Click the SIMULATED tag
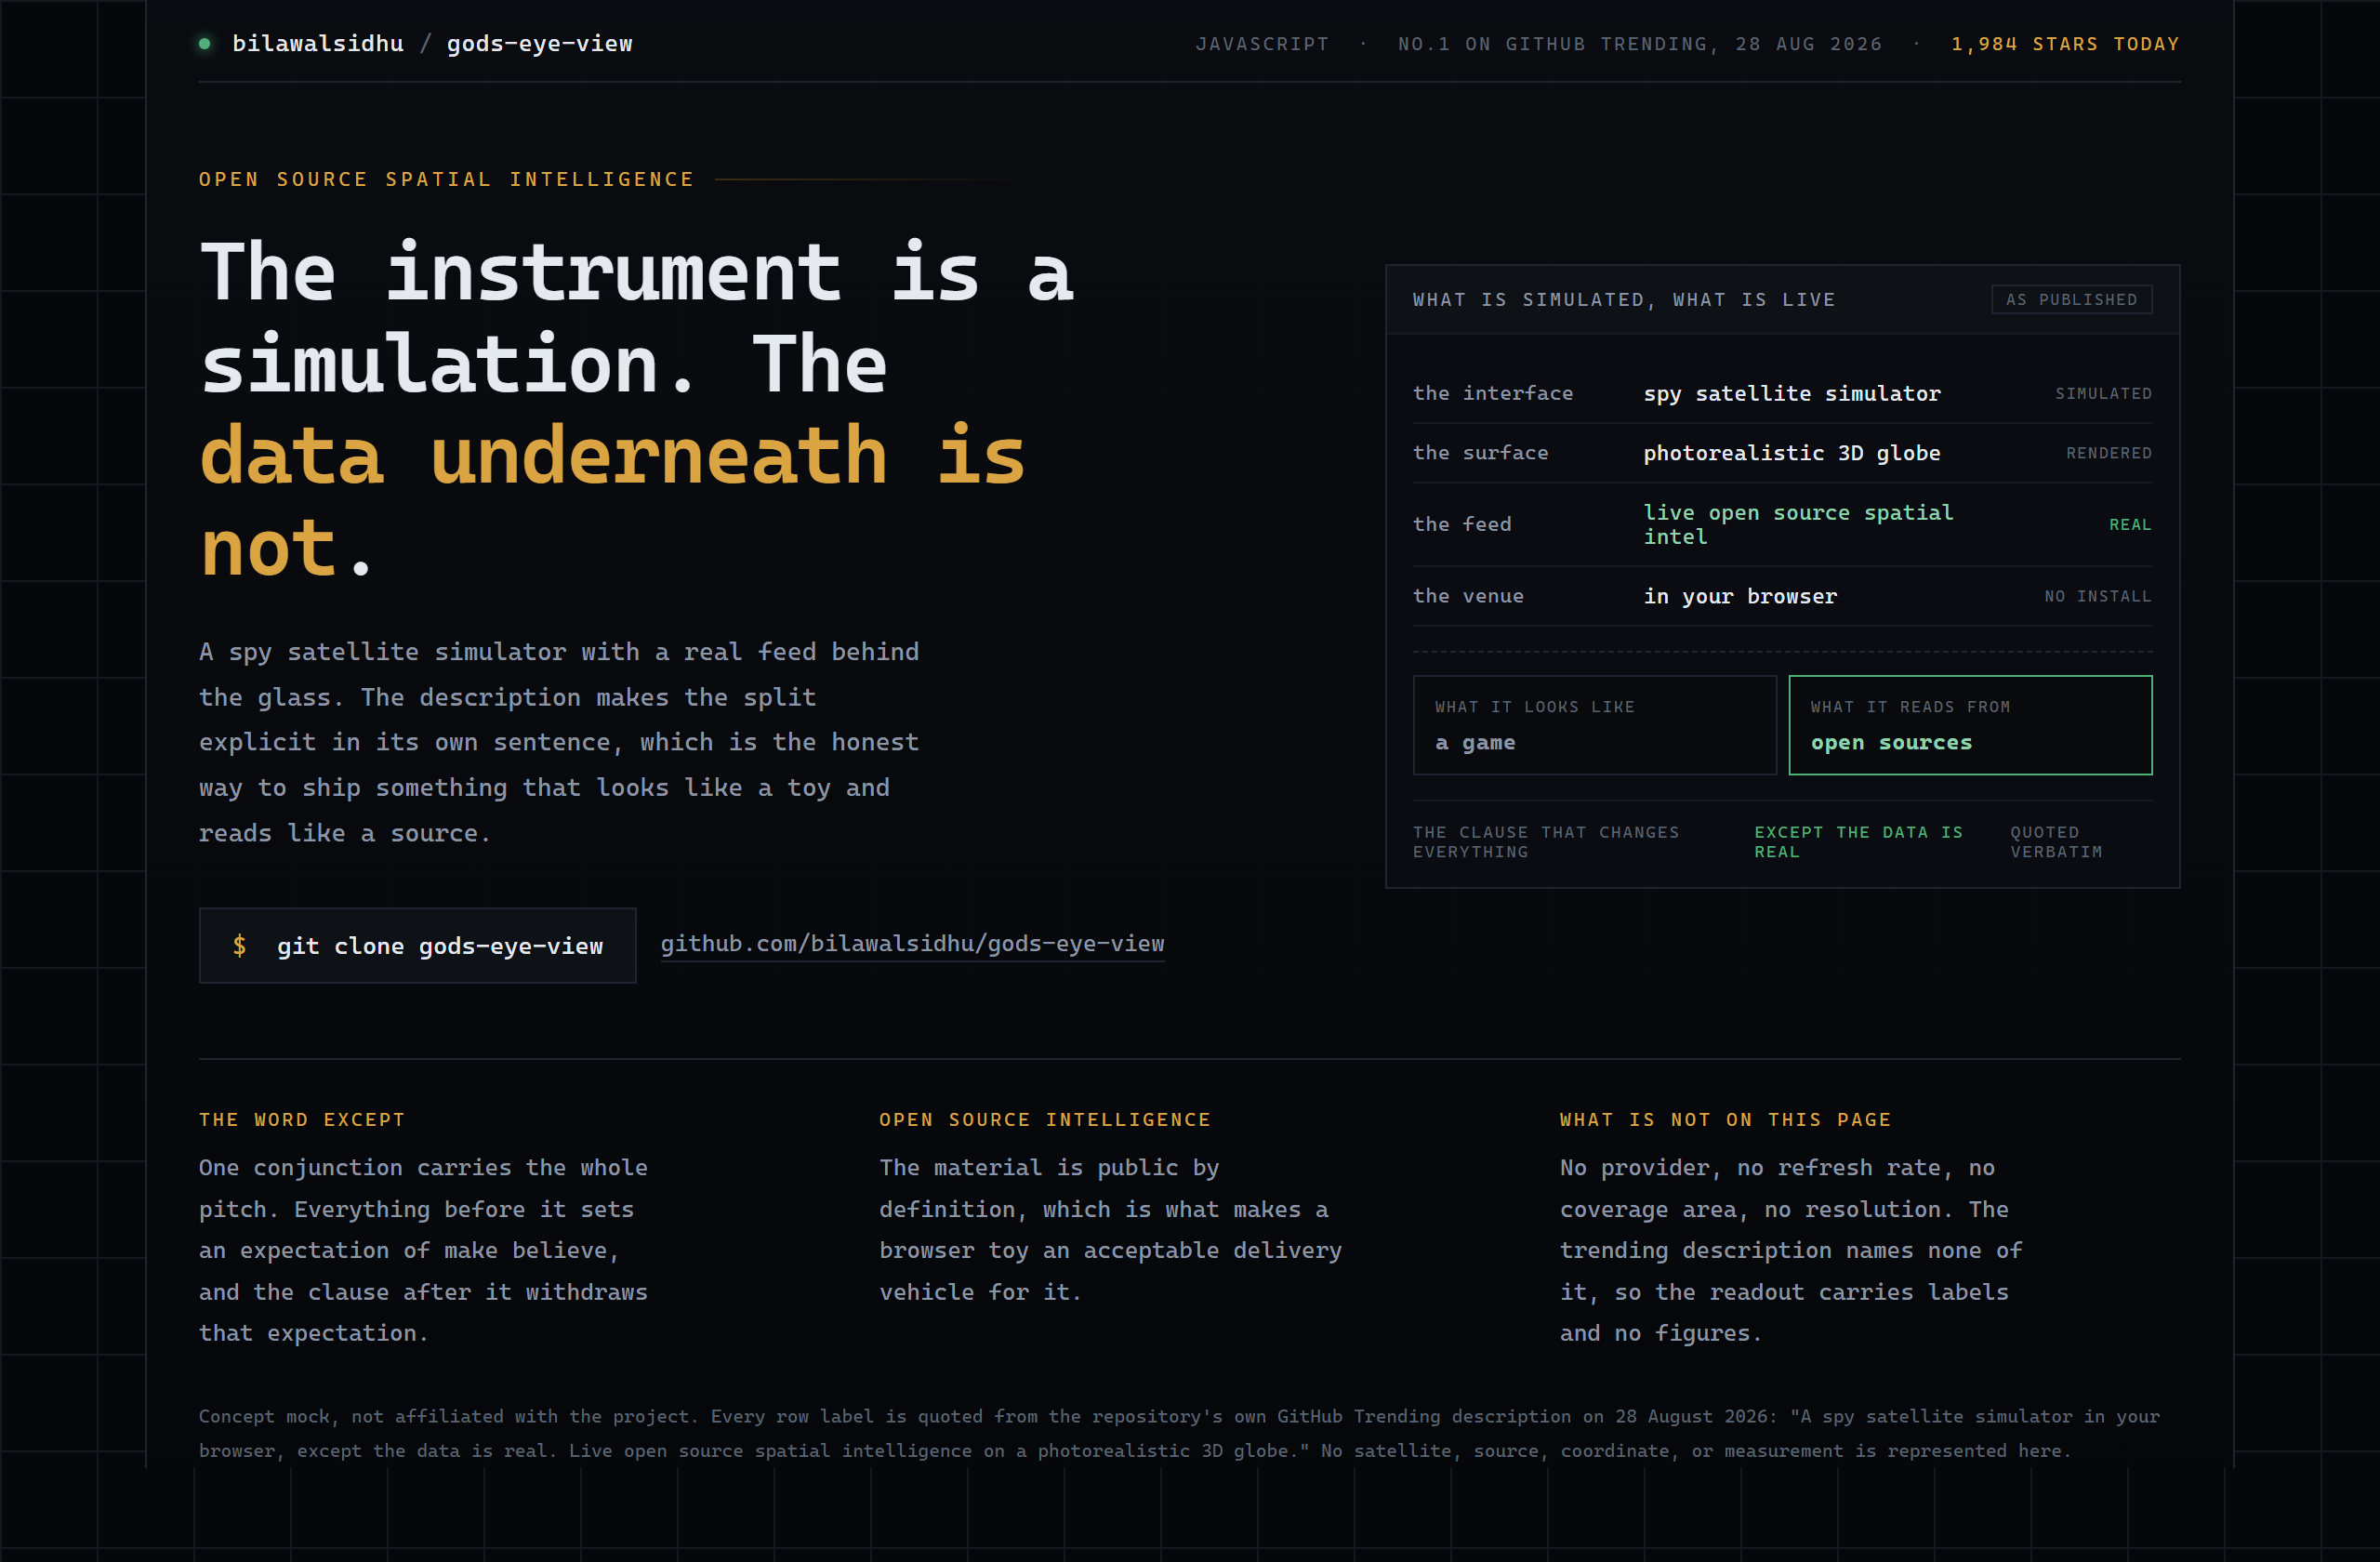2380x1562 pixels. tap(2103, 393)
